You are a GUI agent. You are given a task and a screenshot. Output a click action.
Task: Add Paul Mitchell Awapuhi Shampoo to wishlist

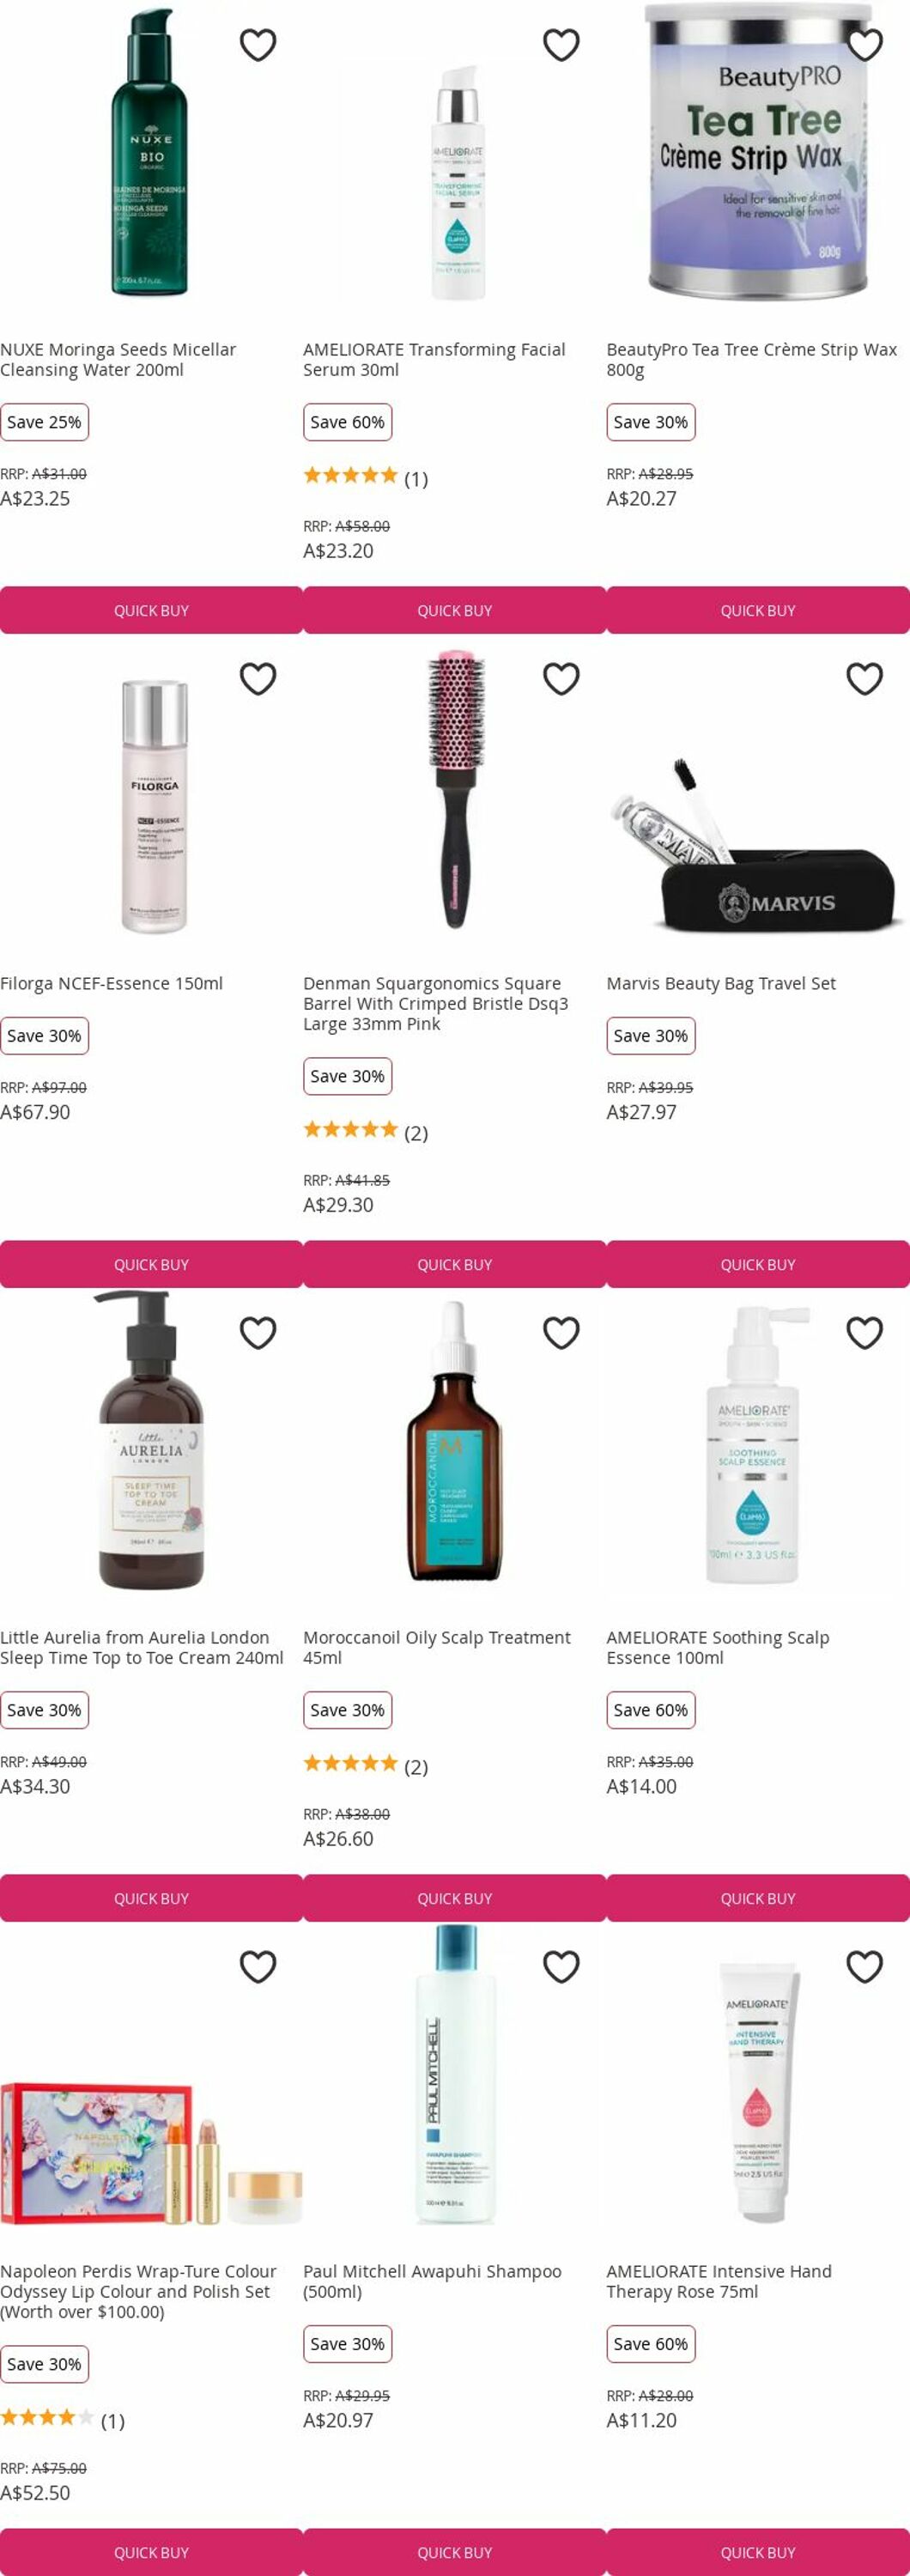[x=561, y=1967]
